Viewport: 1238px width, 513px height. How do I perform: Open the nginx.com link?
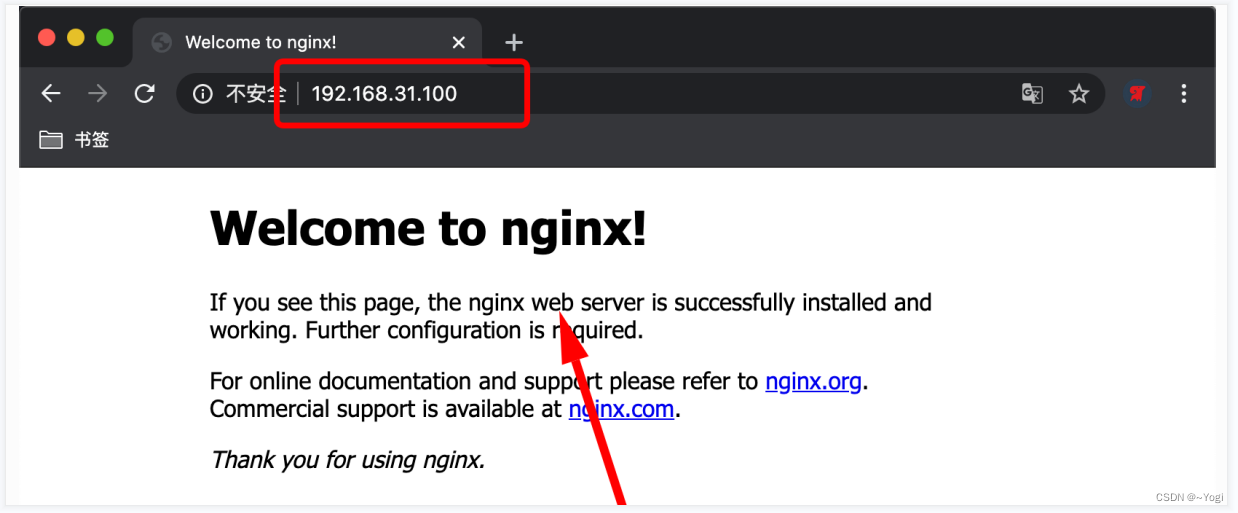[x=621, y=409]
